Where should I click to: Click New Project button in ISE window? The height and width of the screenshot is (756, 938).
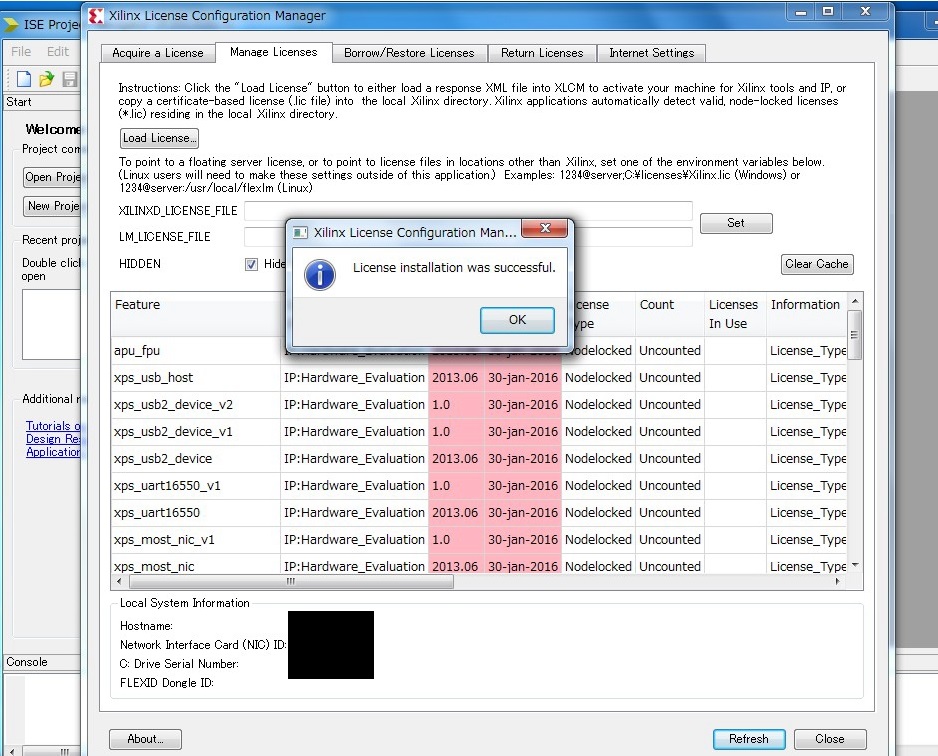pyautogui.click(x=52, y=206)
